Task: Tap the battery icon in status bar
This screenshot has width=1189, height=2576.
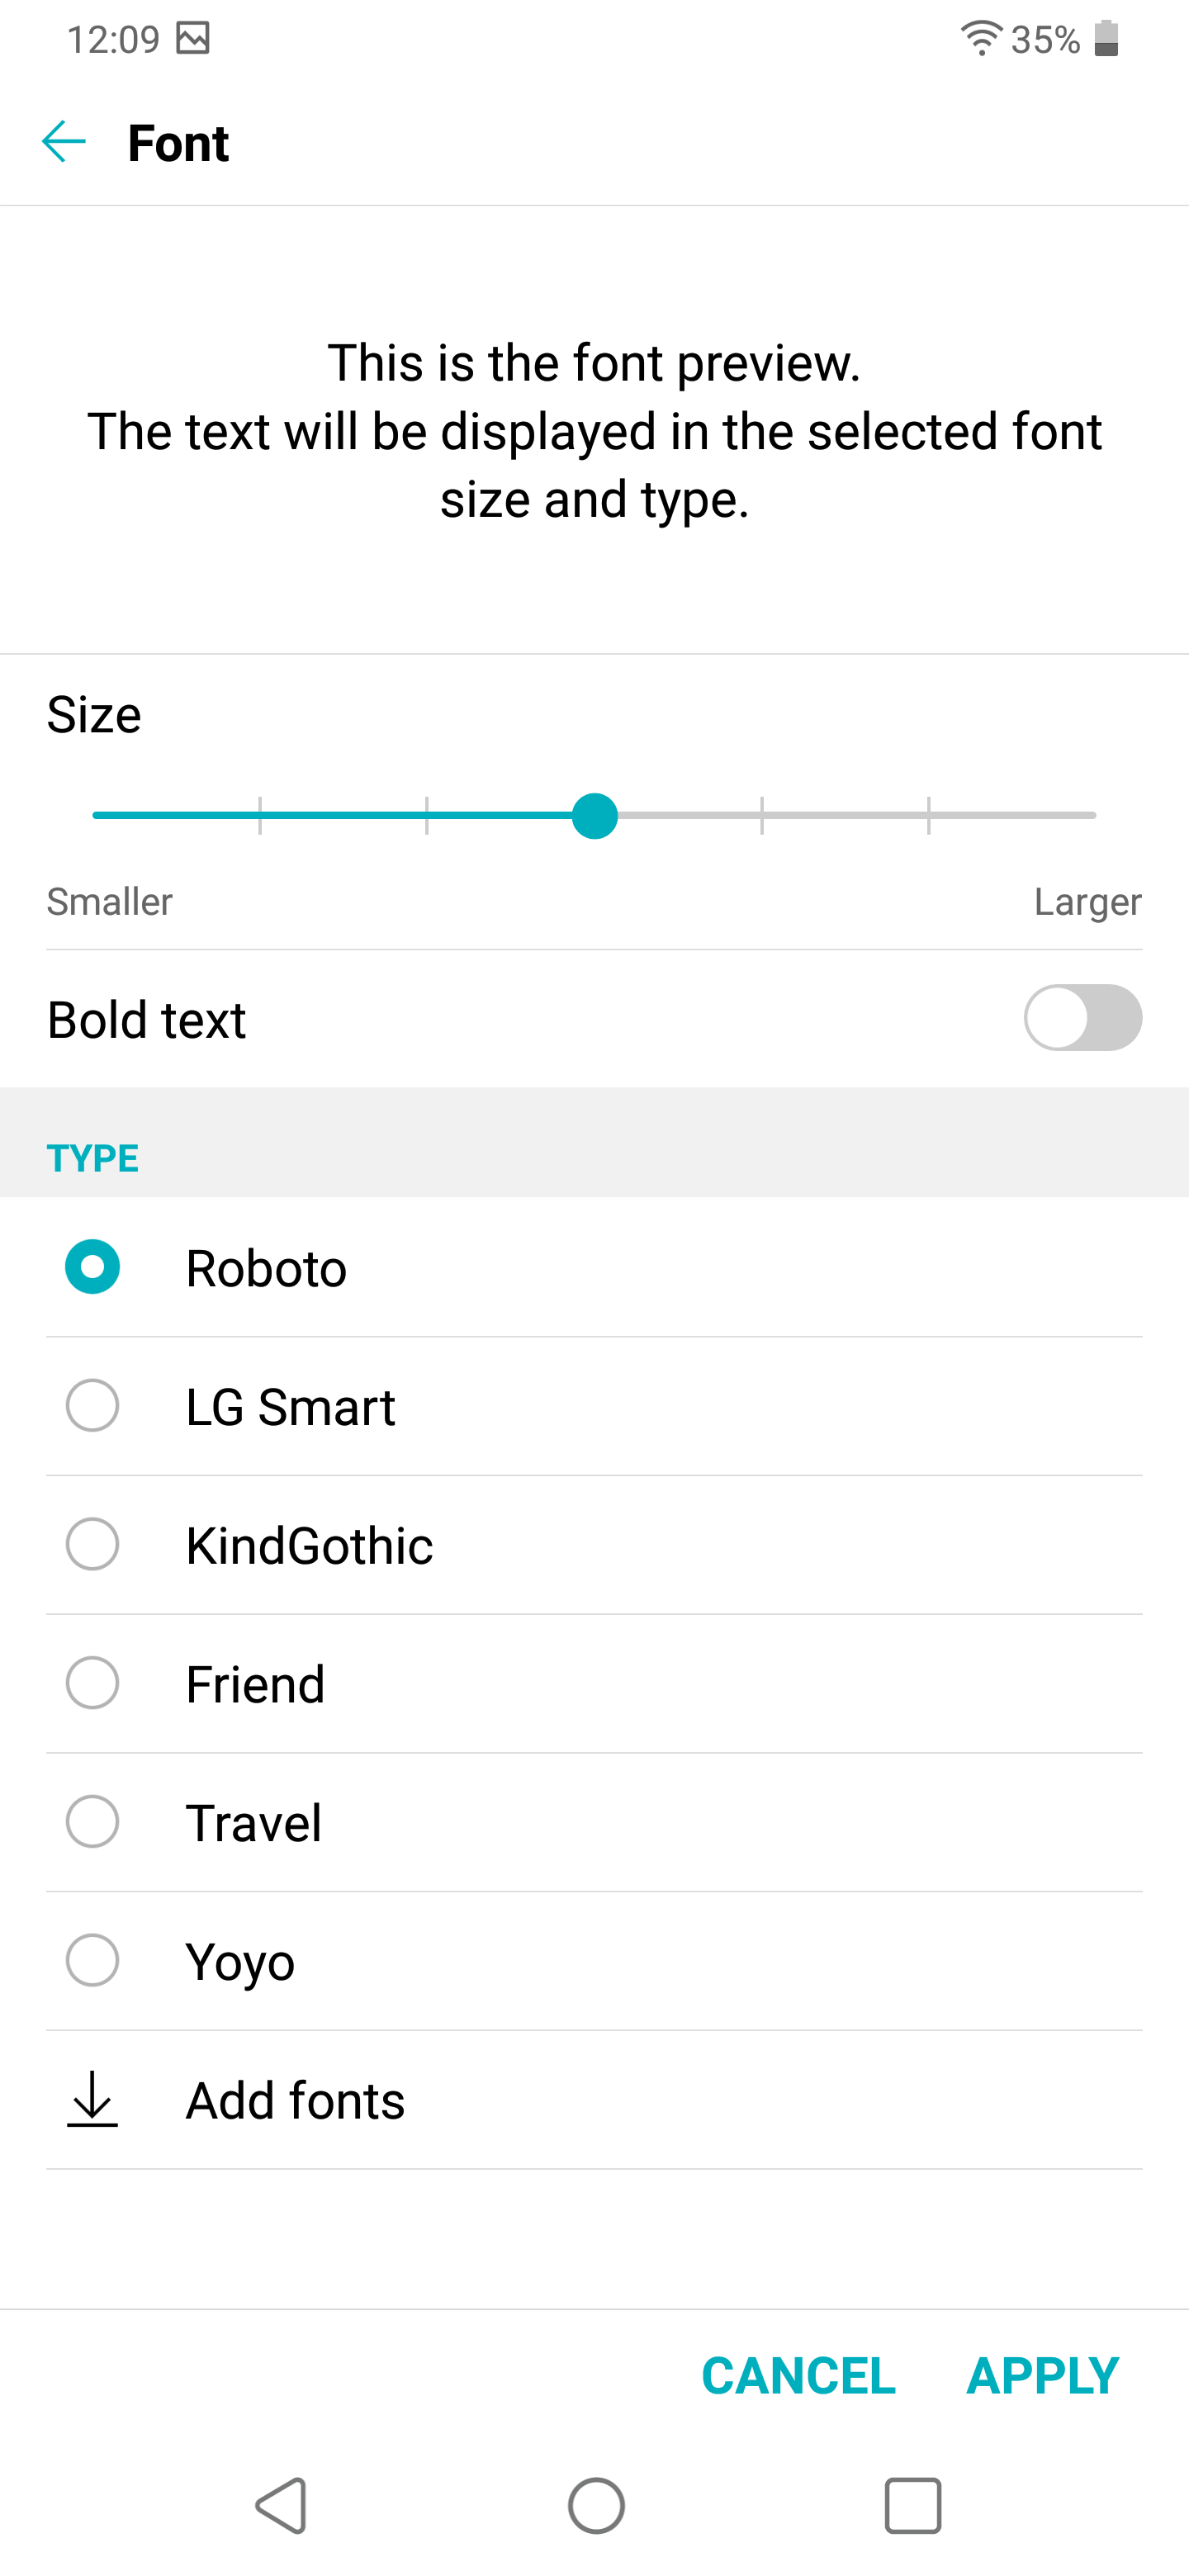Action: pyautogui.click(x=1106, y=39)
